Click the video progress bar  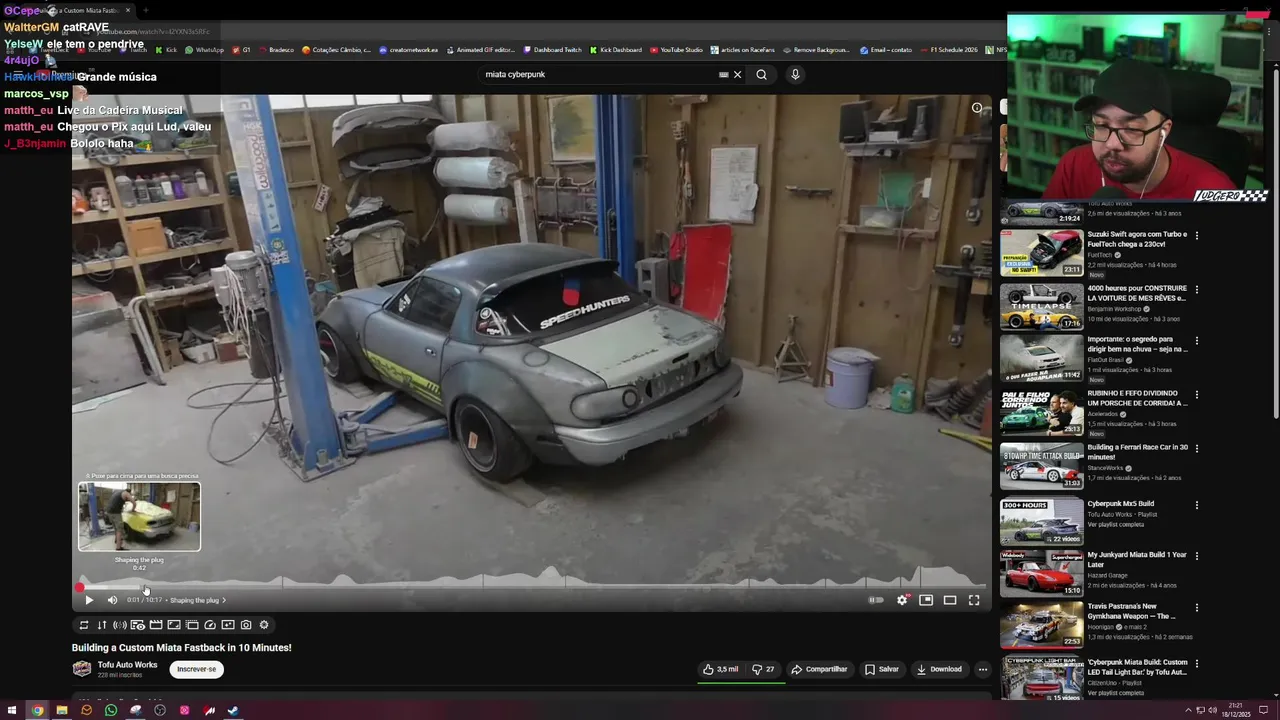532,587
